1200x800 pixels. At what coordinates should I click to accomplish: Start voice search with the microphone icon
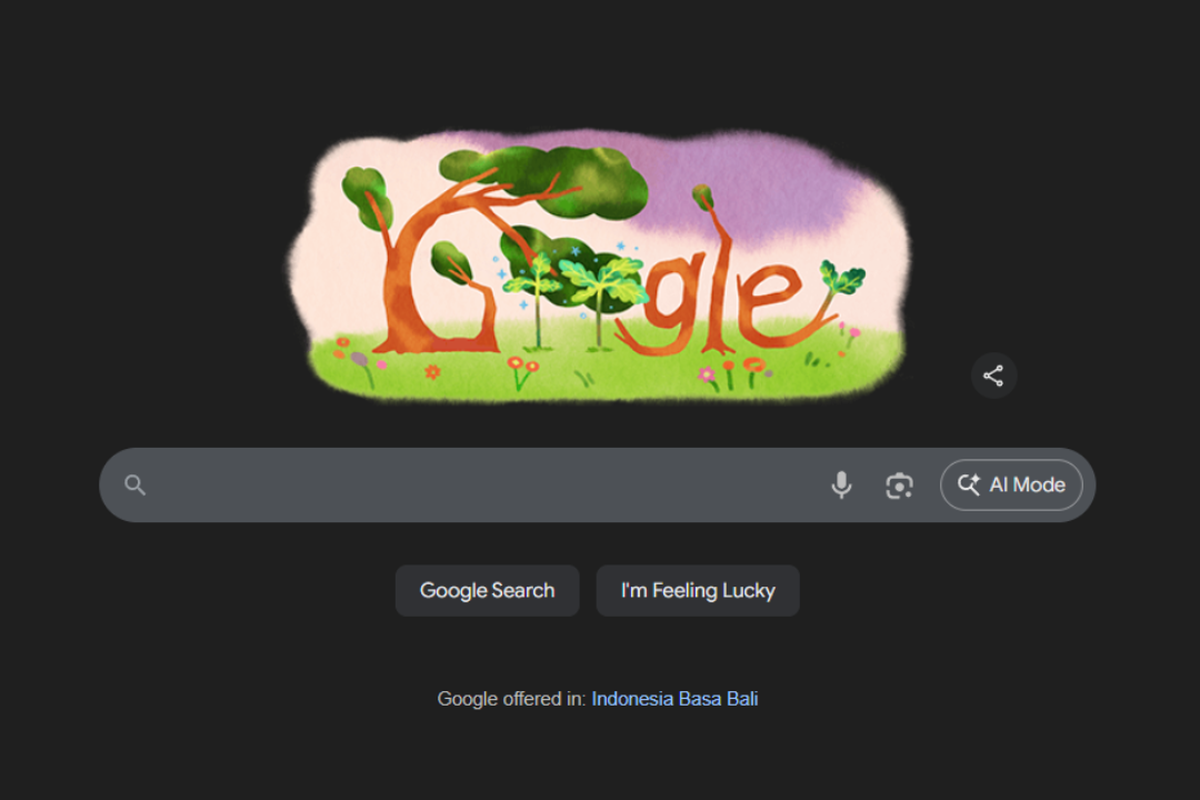pos(842,485)
